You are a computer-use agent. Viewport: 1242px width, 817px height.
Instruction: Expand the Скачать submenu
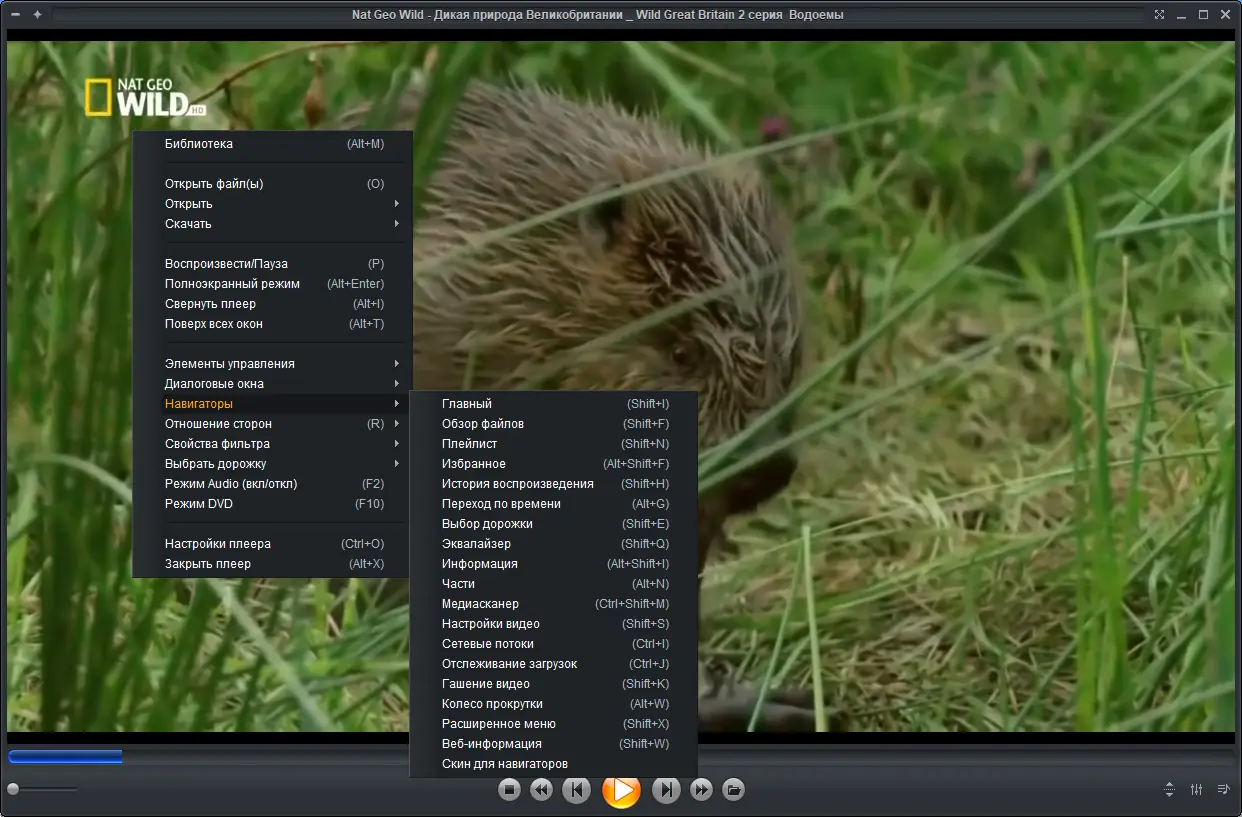click(x=188, y=224)
